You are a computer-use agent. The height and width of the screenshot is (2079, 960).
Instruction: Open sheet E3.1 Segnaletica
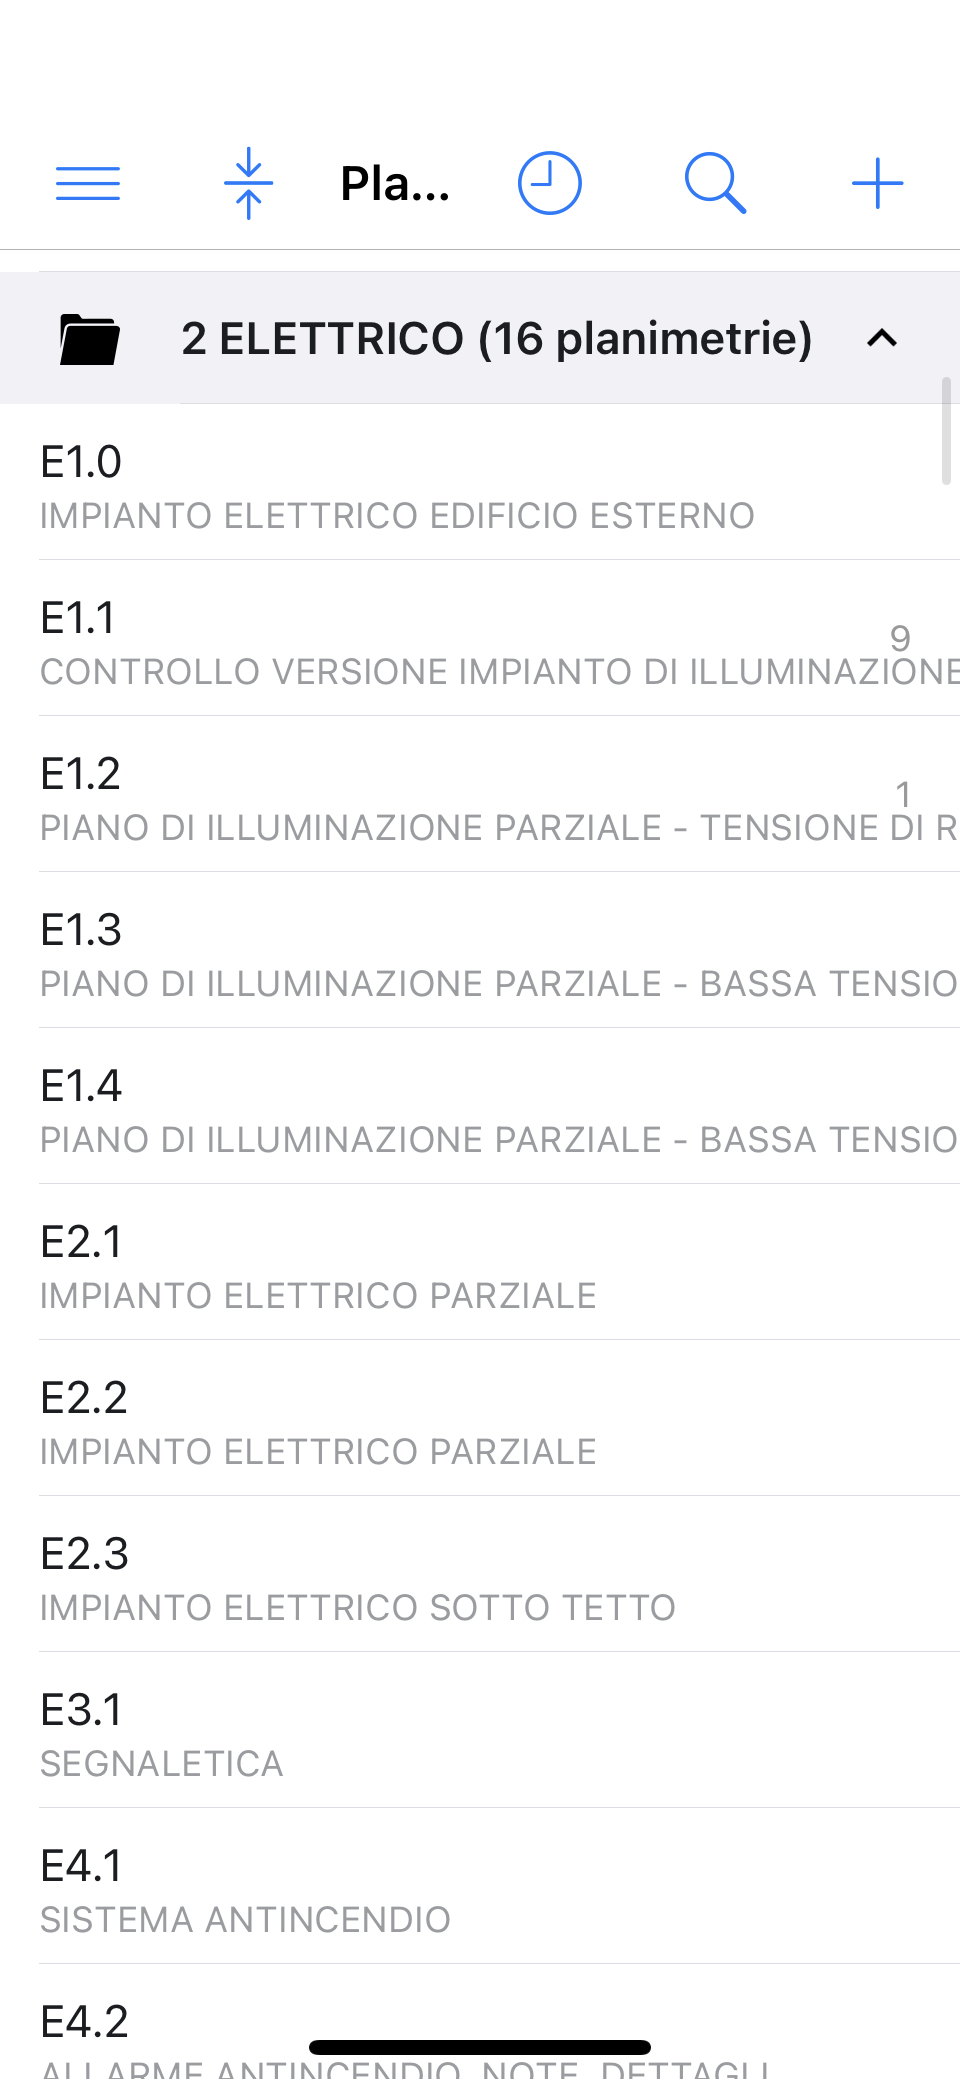click(480, 1730)
